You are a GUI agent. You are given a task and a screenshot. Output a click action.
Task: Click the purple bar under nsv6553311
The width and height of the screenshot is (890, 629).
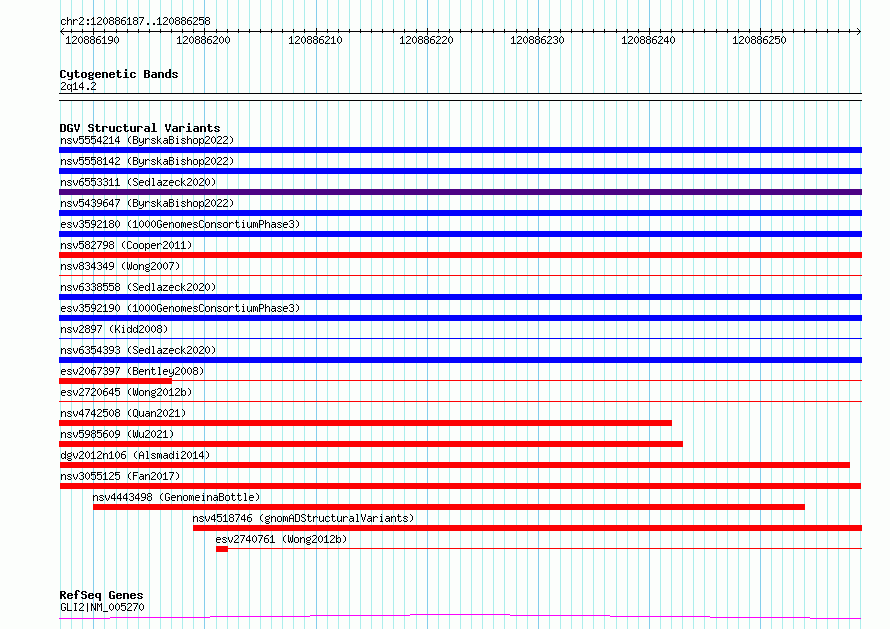[x=460, y=192]
